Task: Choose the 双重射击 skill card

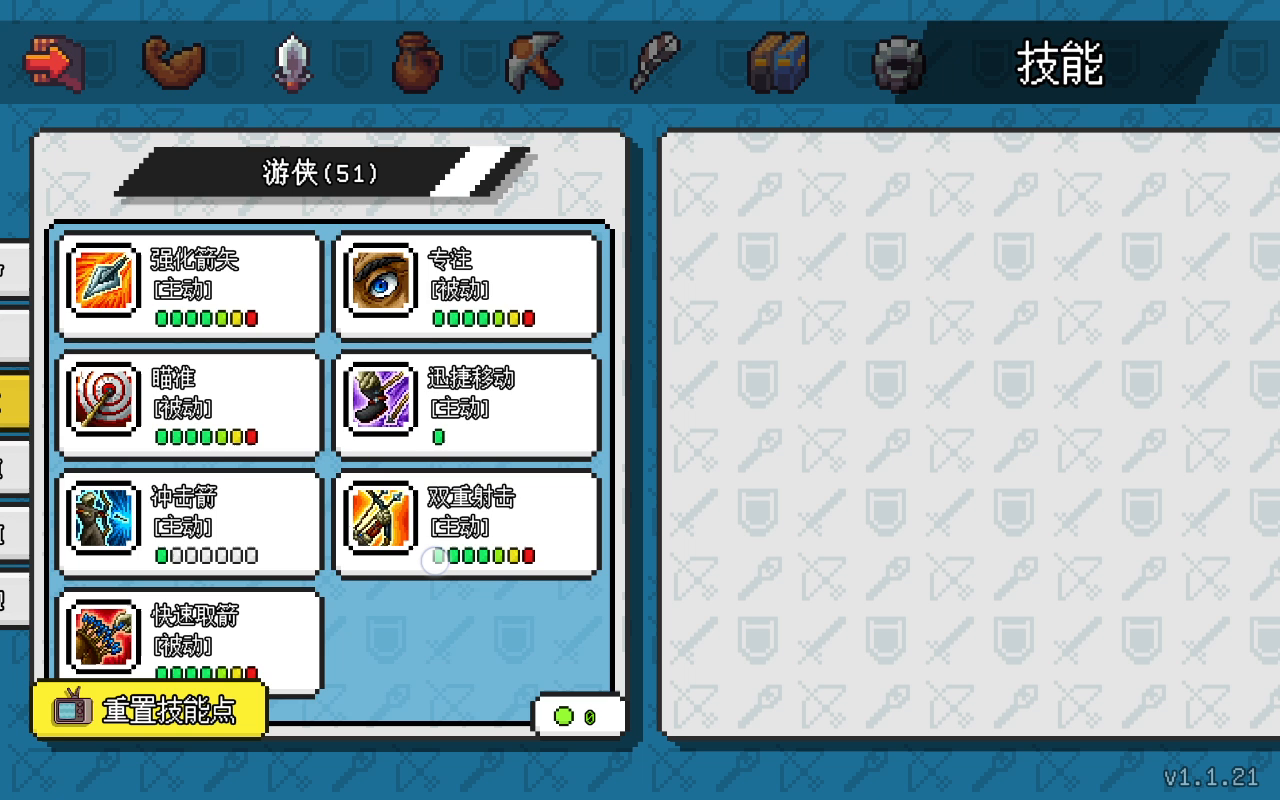Action: [467, 523]
